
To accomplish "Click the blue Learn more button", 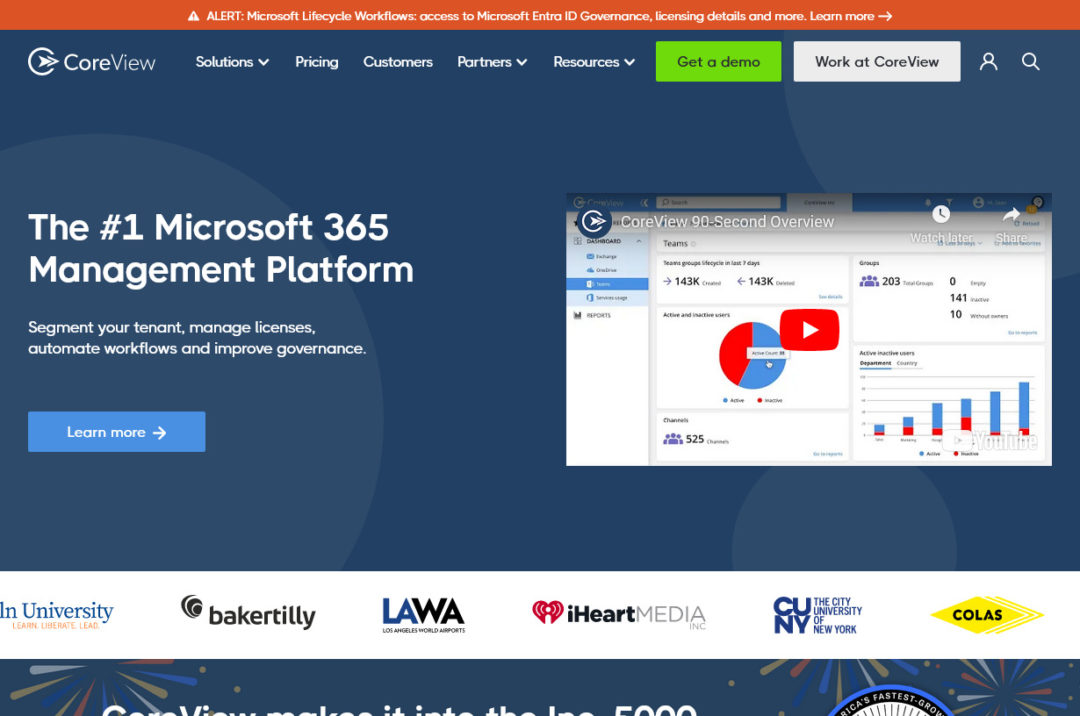I will click(x=116, y=432).
